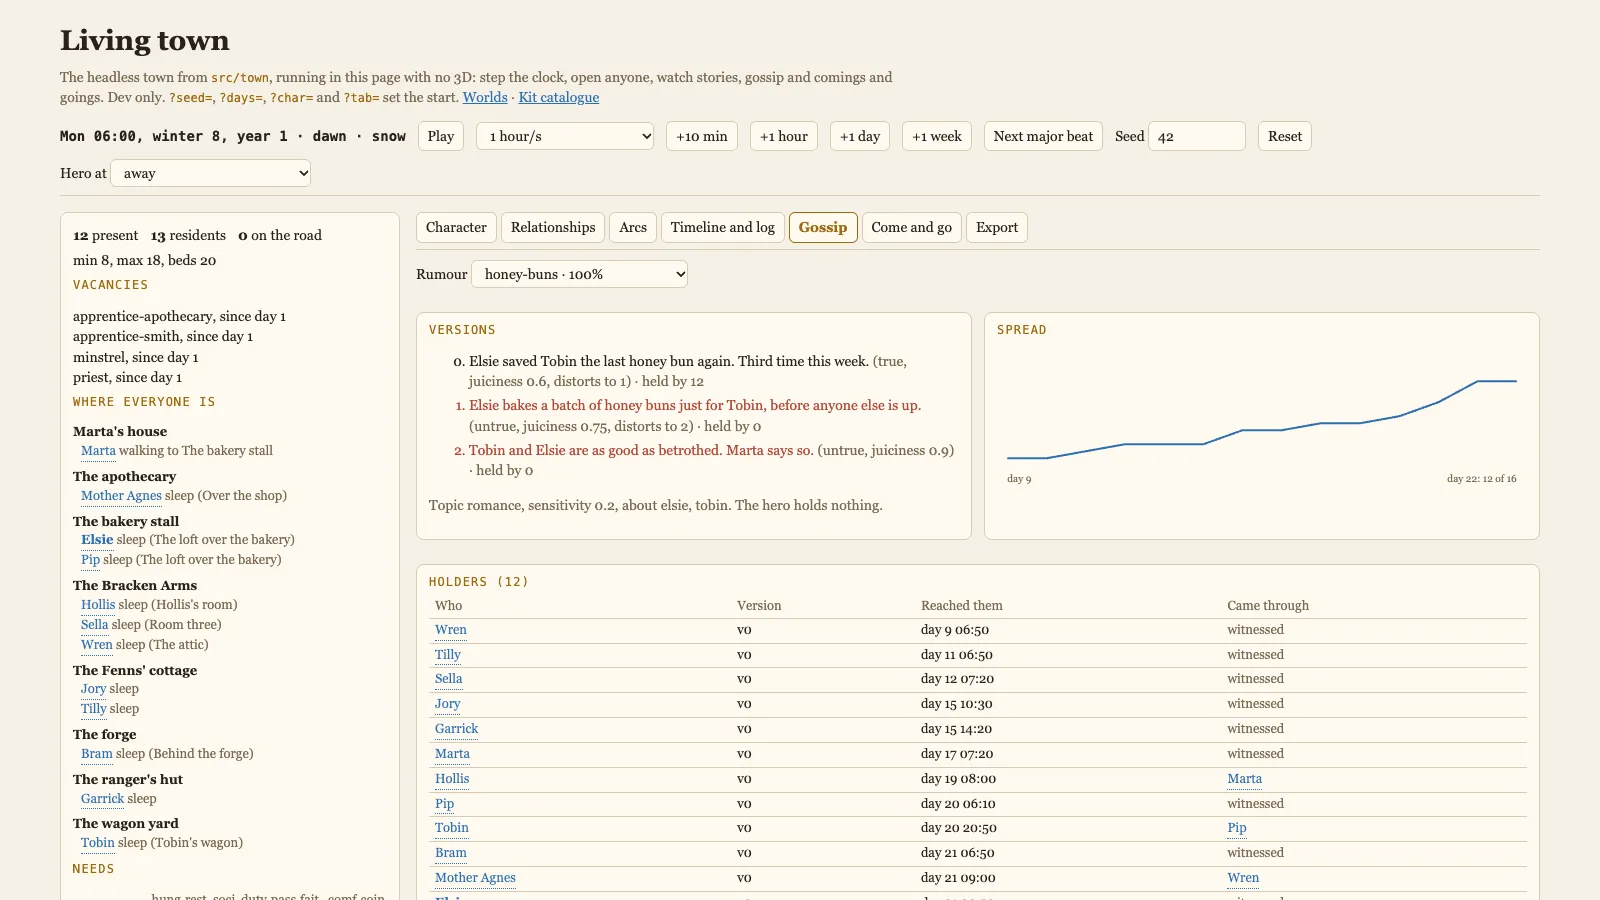
Task: Follow the Worlds link
Action: pos(485,97)
